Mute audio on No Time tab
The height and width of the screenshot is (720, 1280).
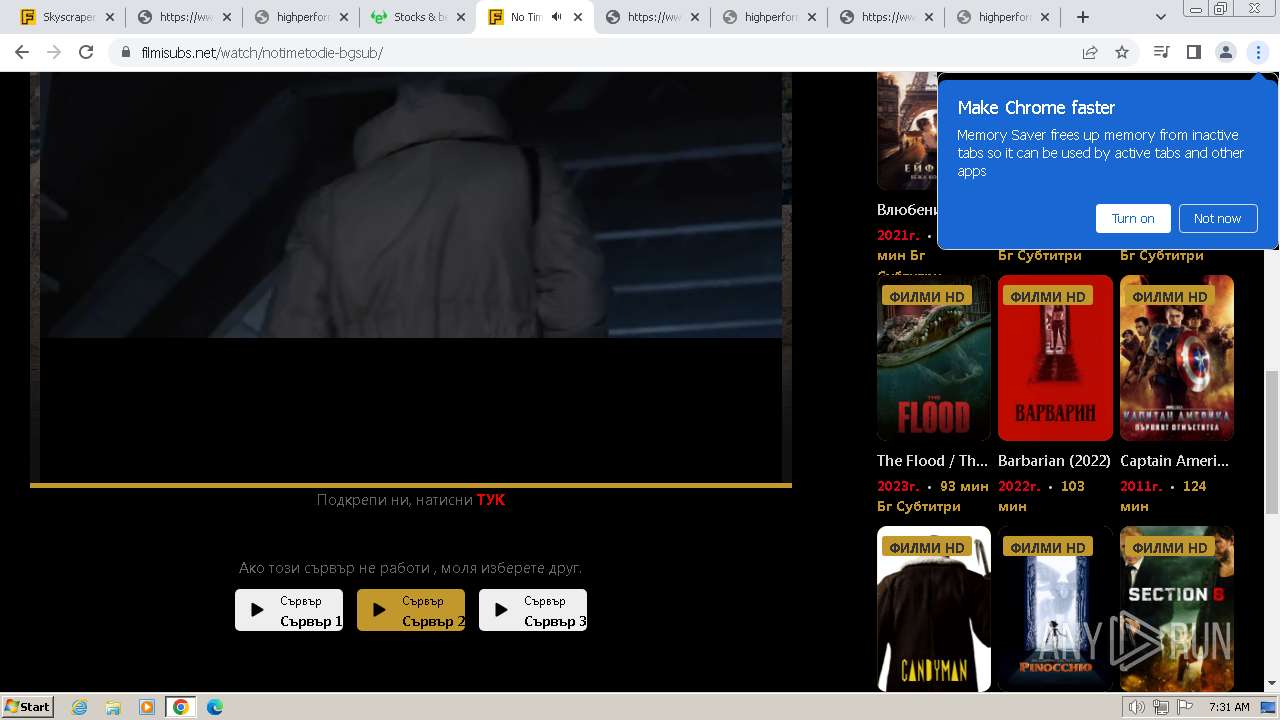click(x=556, y=17)
